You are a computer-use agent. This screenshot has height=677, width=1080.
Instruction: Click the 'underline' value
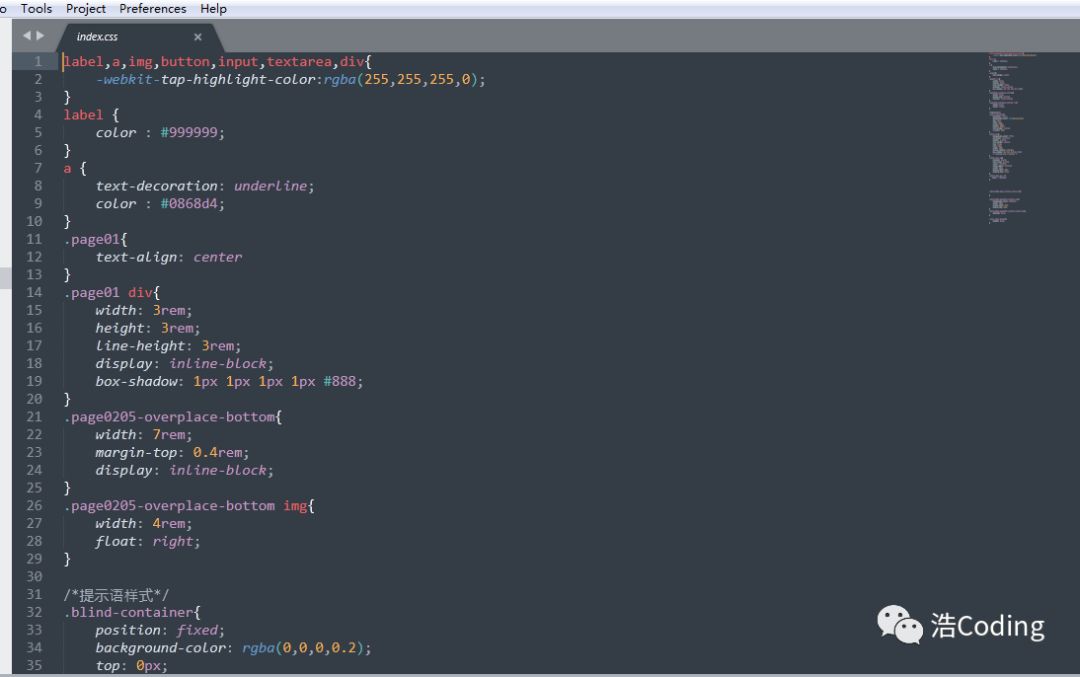(271, 186)
